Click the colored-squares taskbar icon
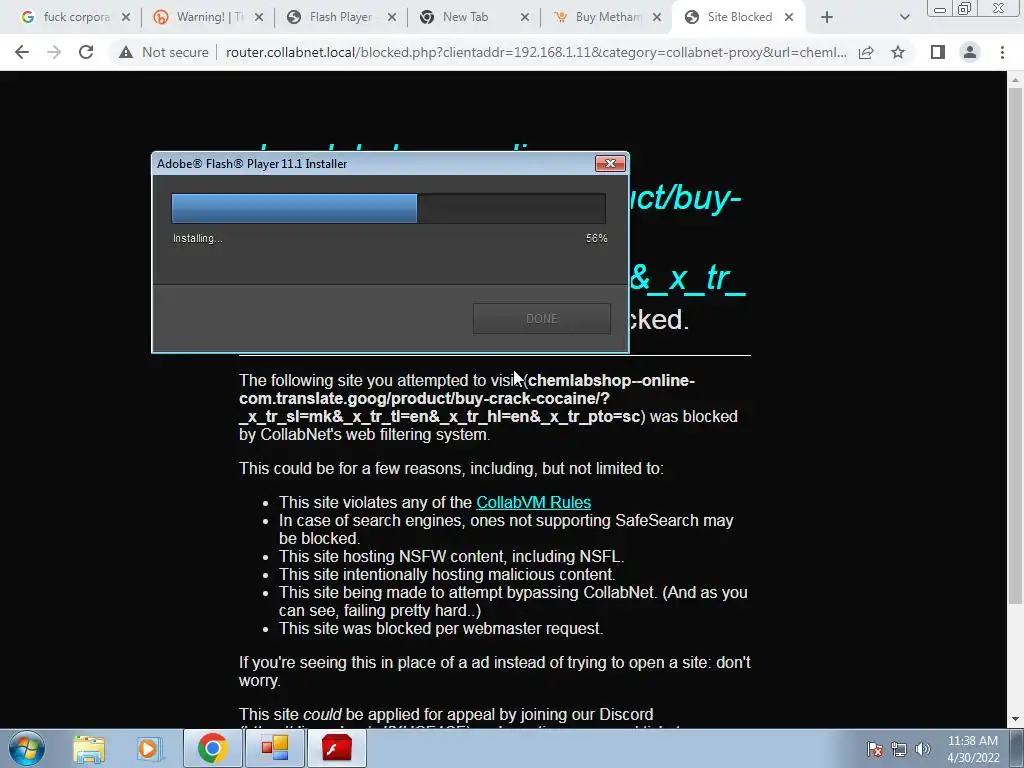Image resolution: width=1024 pixels, height=768 pixels. [x=275, y=748]
